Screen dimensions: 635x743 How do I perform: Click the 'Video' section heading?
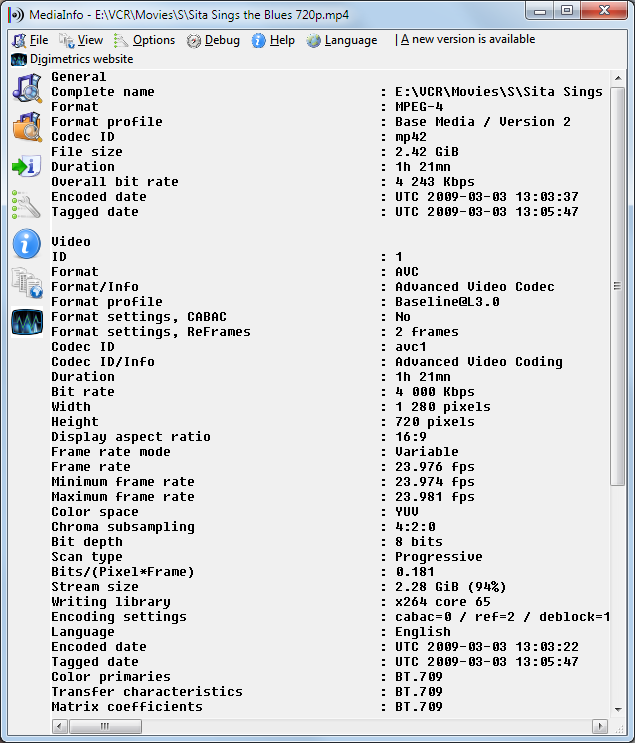(x=71, y=242)
